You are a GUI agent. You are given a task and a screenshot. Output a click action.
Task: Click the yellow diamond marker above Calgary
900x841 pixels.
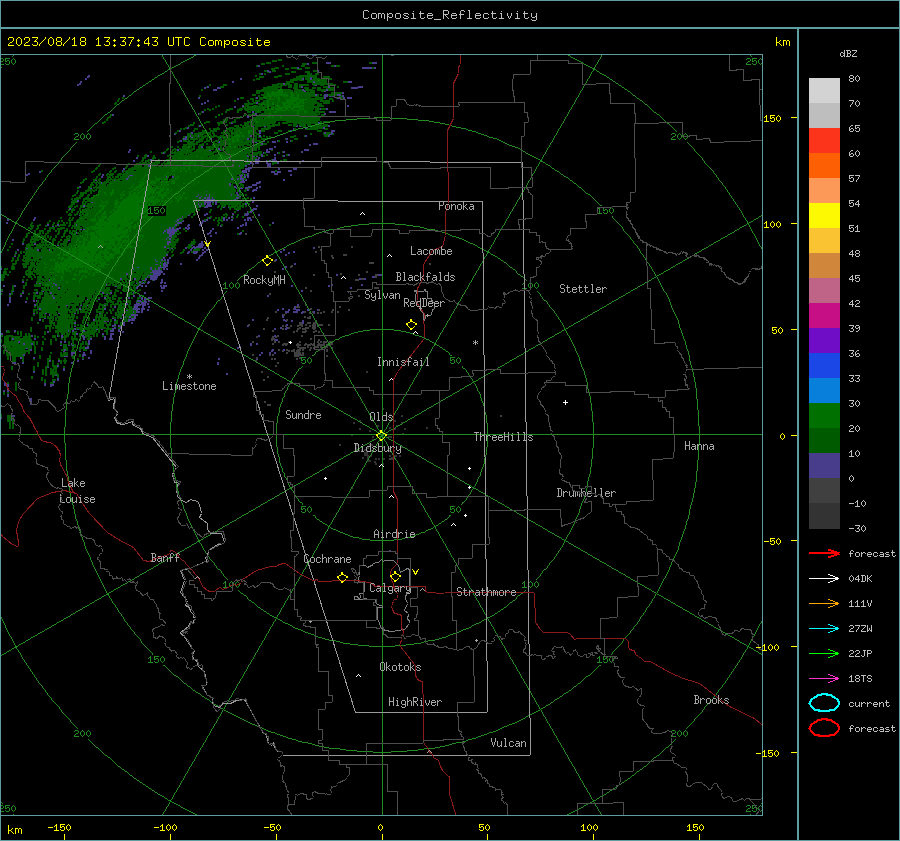[x=395, y=576]
